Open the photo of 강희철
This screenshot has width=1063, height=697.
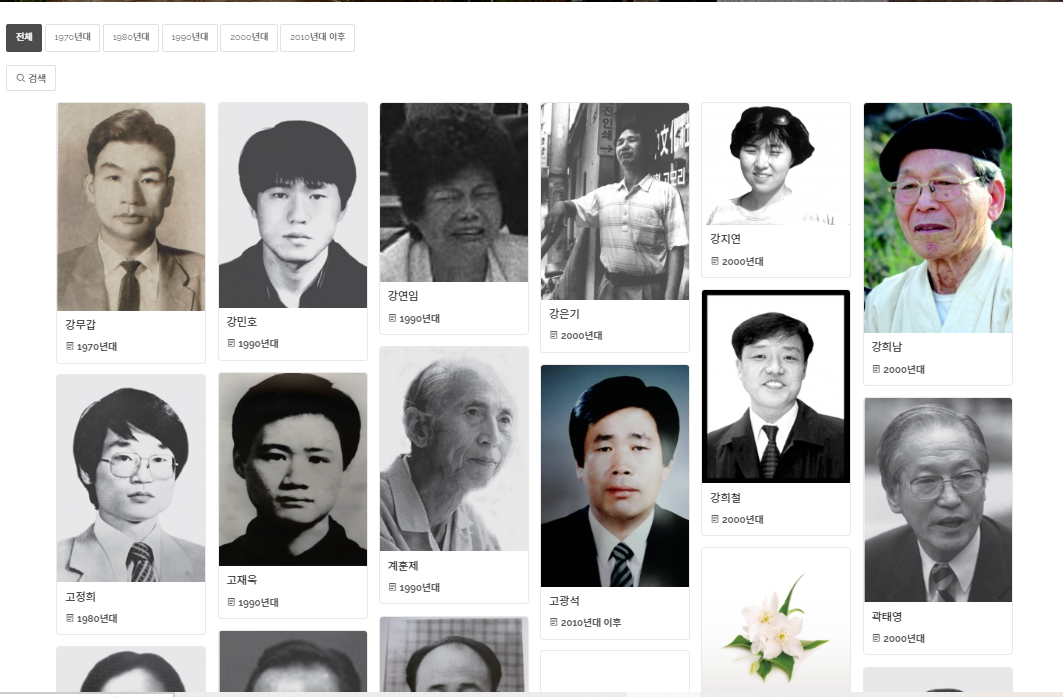[x=776, y=386]
